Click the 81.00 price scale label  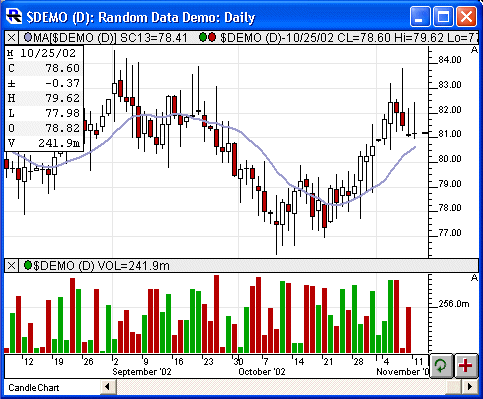point(450,134)
